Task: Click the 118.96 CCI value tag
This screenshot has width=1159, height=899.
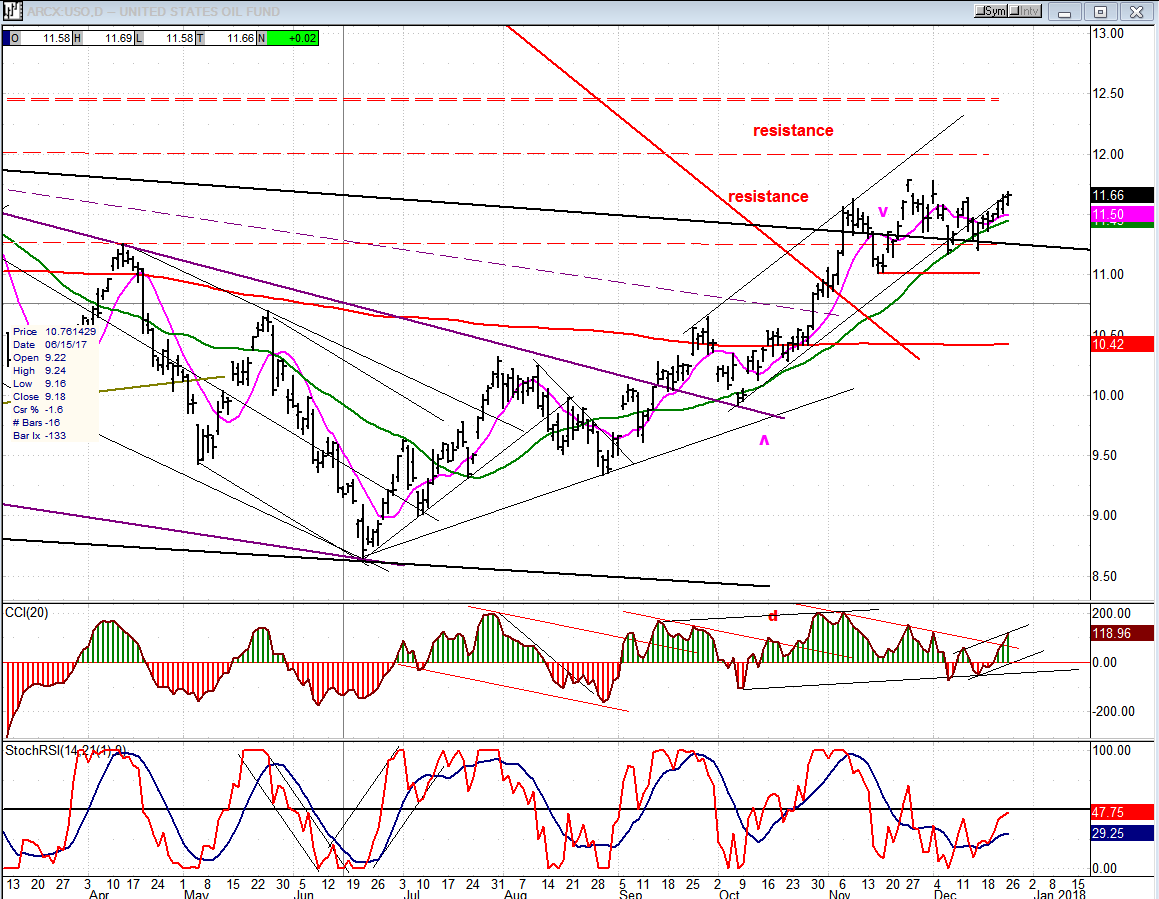Action: point(1122,633)
